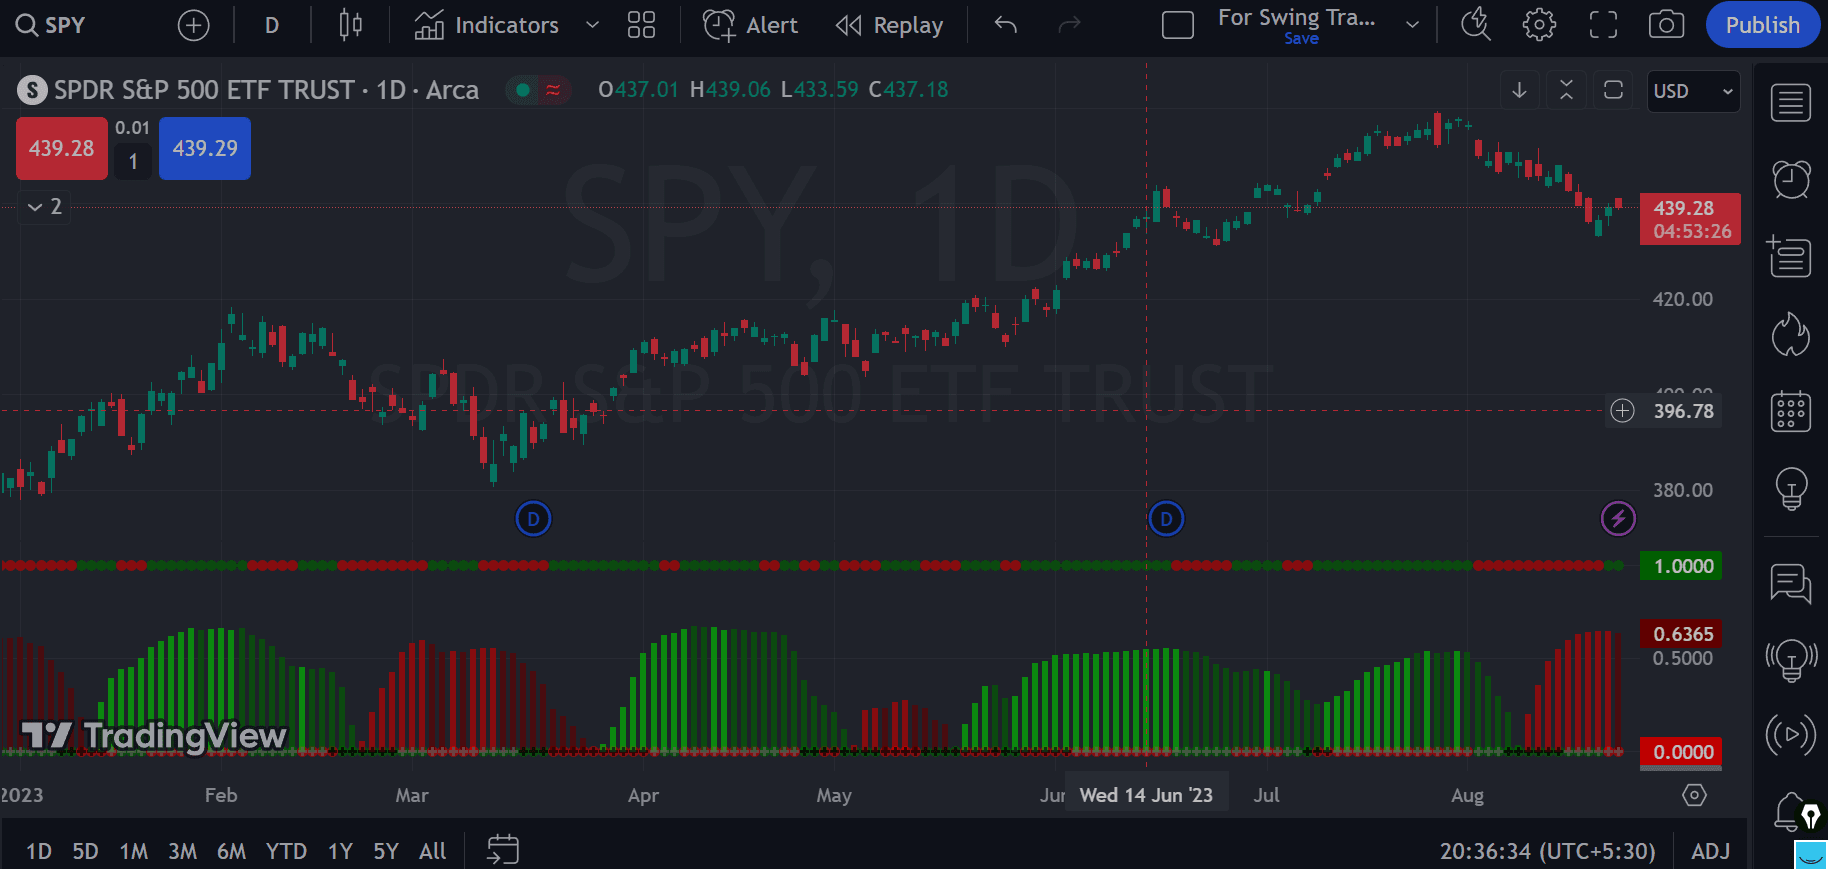This screenshot has width=1828, height=869.
Task: Open the Go to date calendar icon
Action: coord(502,850)
